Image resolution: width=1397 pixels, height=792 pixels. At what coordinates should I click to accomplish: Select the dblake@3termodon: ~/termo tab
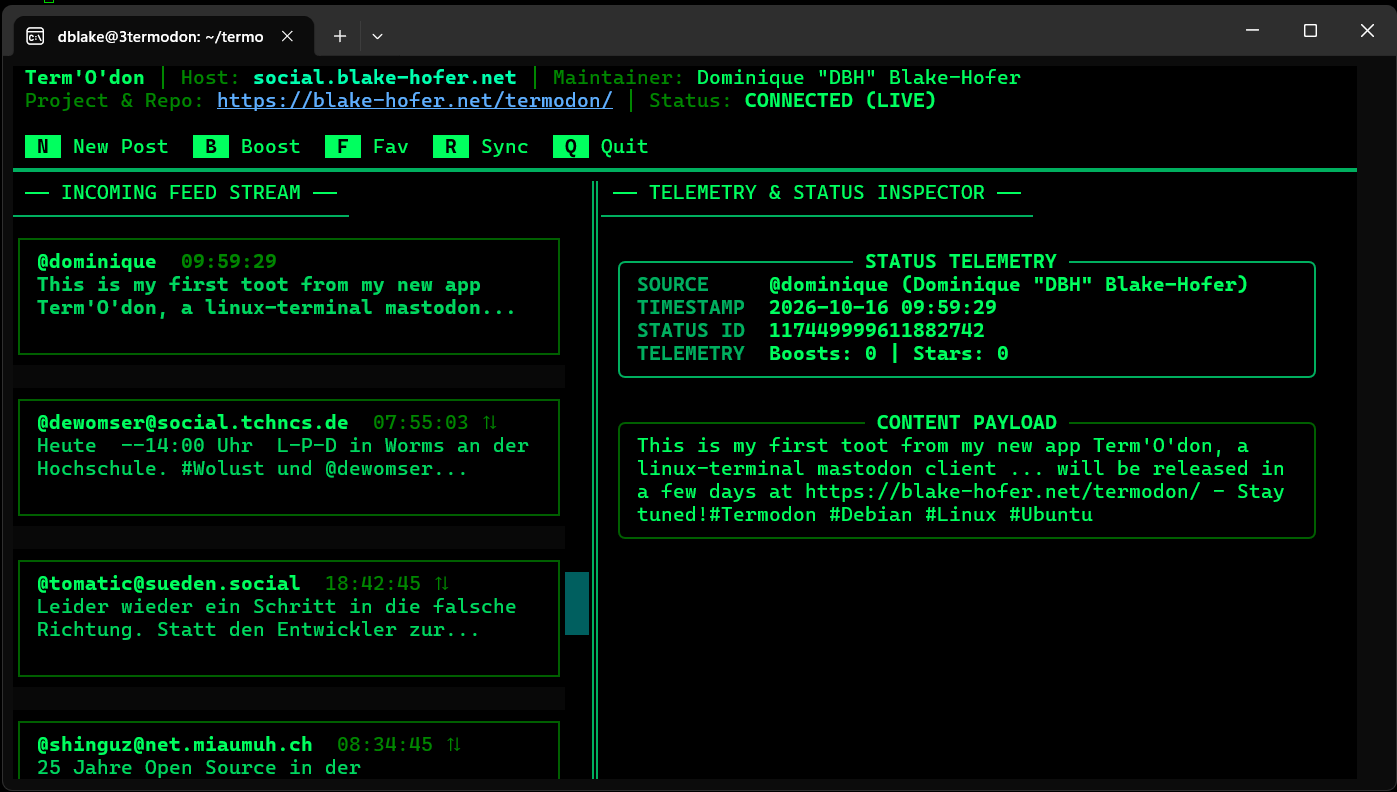point(165,36)
